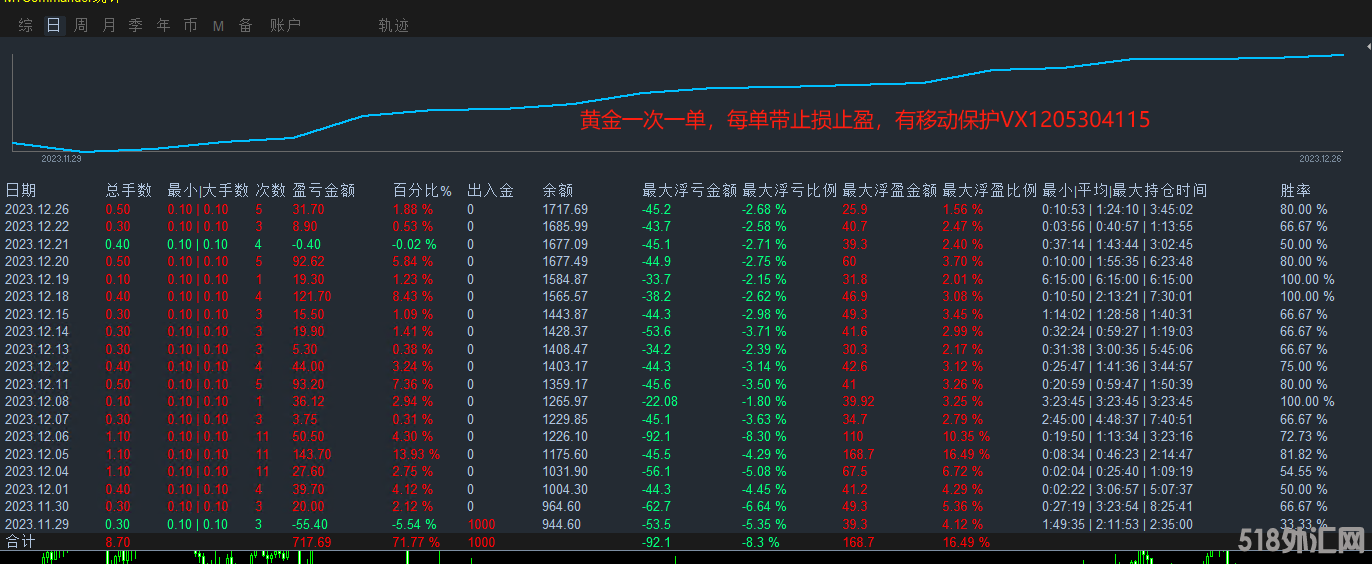1372x564 pixels.
Task: Open the 账户 account tab
Action: 285,26
